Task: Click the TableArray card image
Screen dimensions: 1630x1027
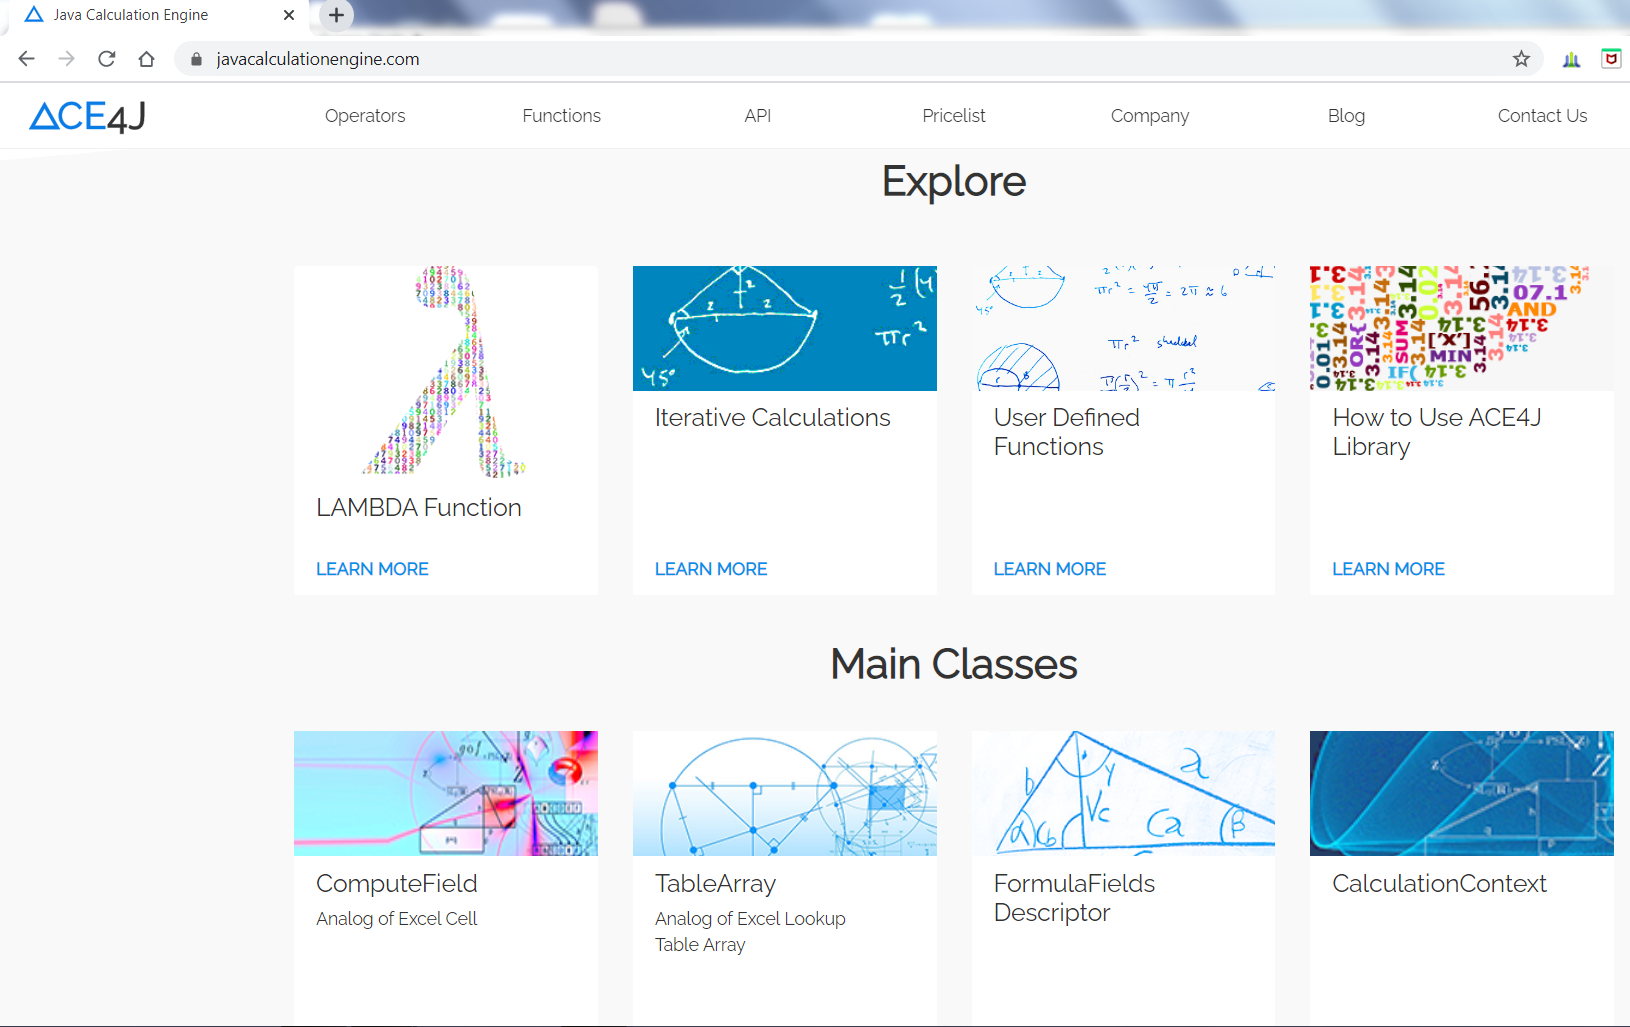Action: pyautogui.click(x=784, y=793)
